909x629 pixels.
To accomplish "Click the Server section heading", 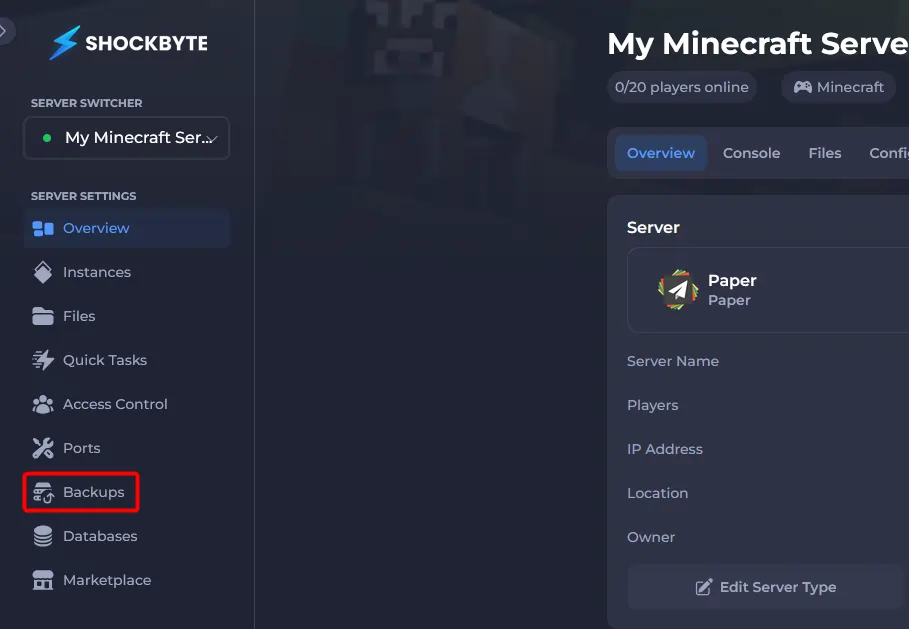I will click(x=653, y=227).
